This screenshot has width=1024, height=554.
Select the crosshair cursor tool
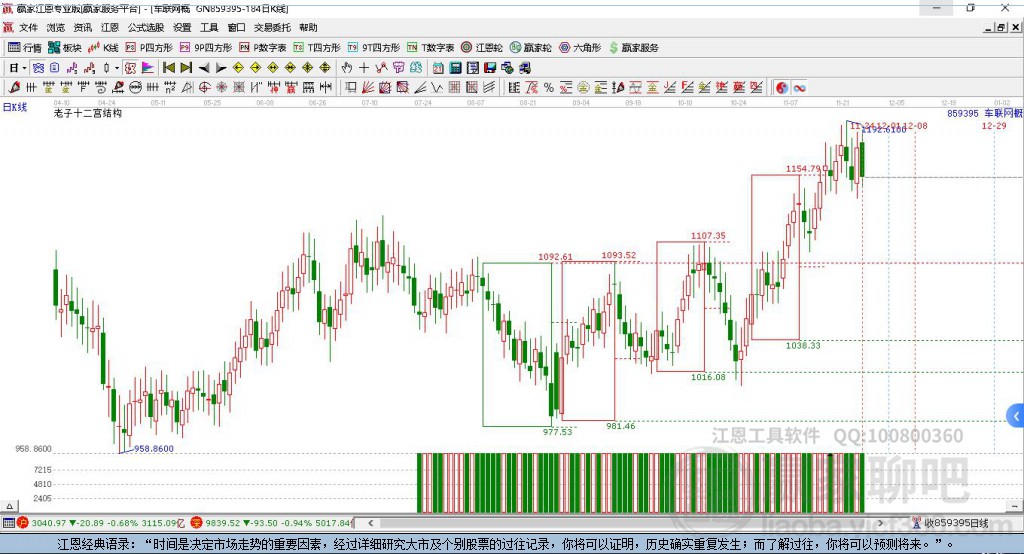click(x=364, y=68)
